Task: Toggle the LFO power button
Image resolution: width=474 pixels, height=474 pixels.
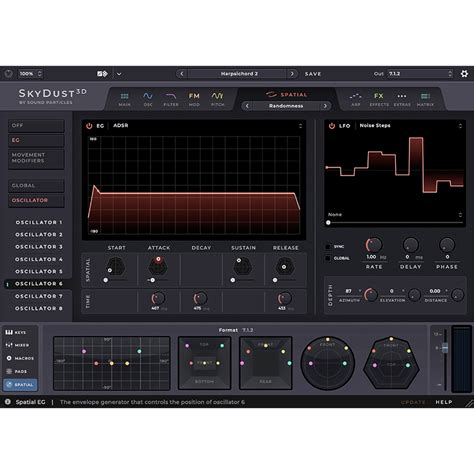Action: tap(332, 126)
